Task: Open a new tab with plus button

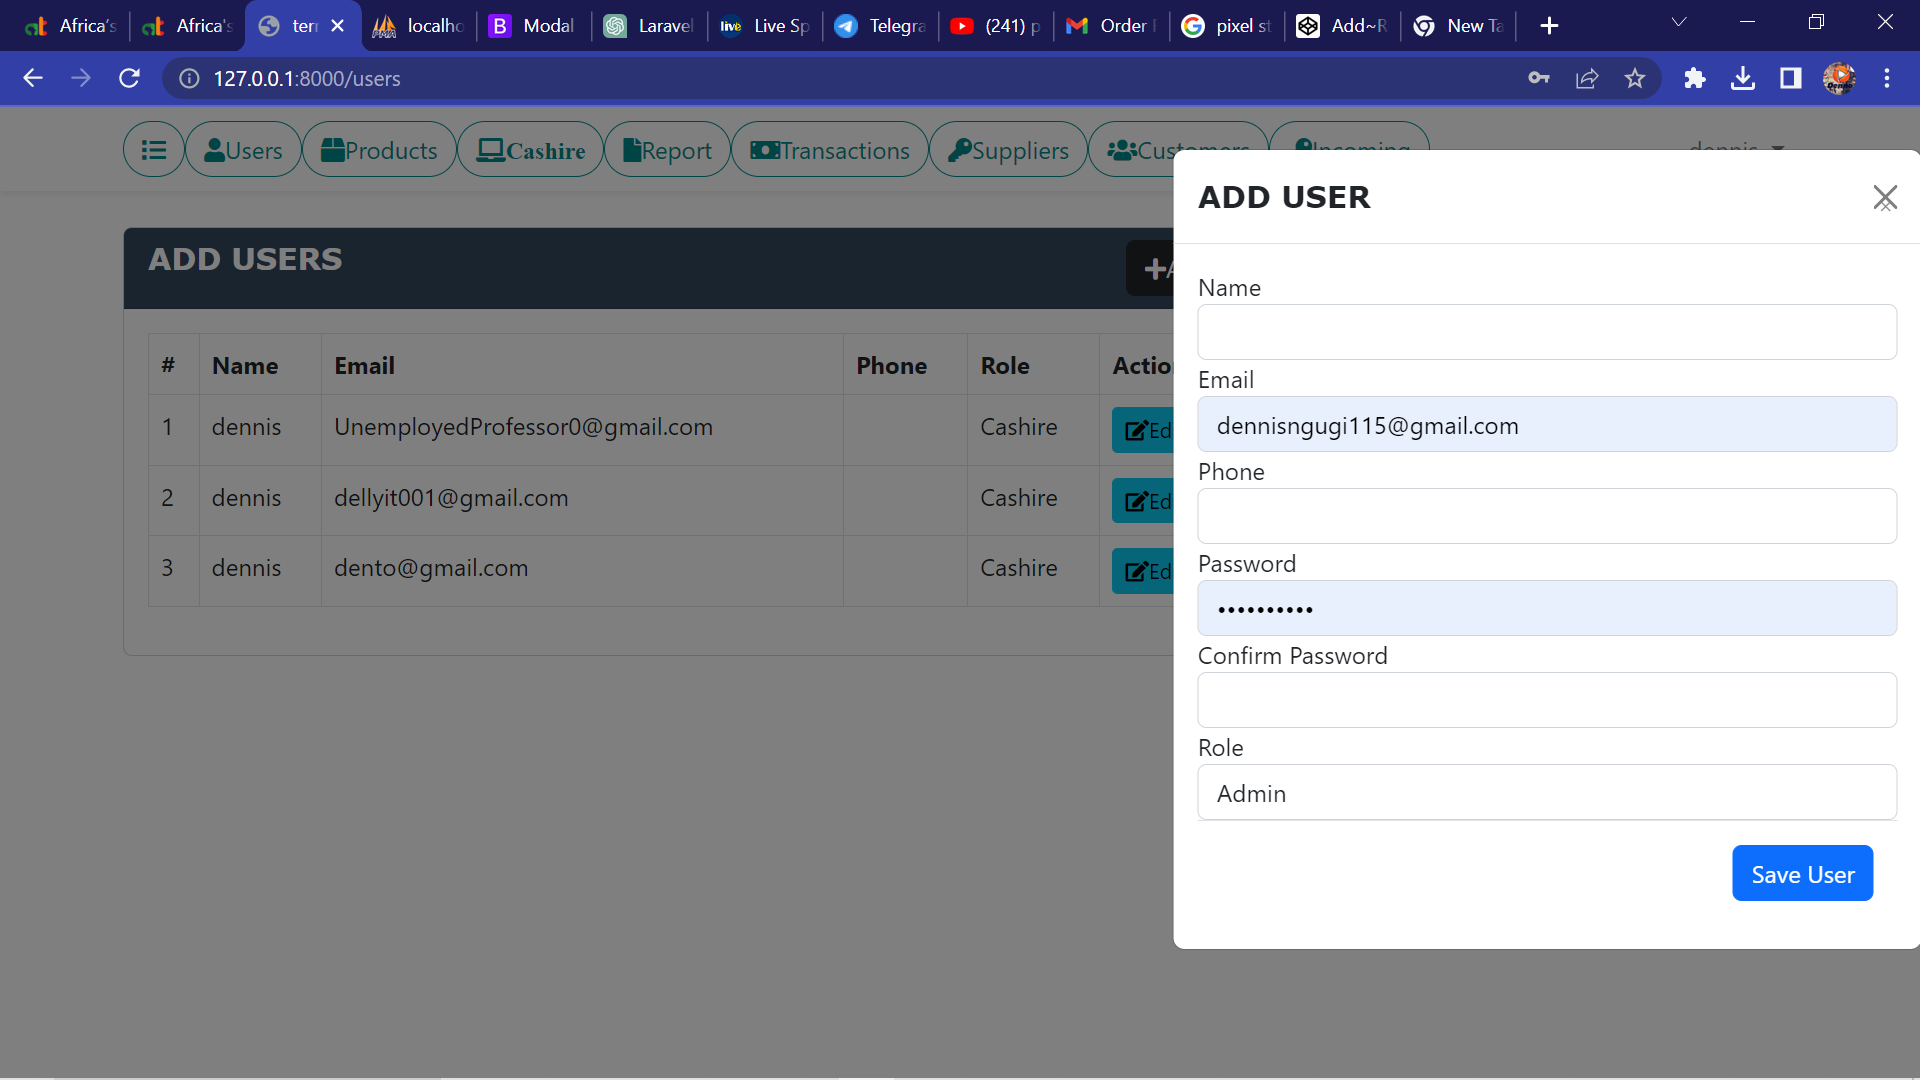Action: (1549, 26)
